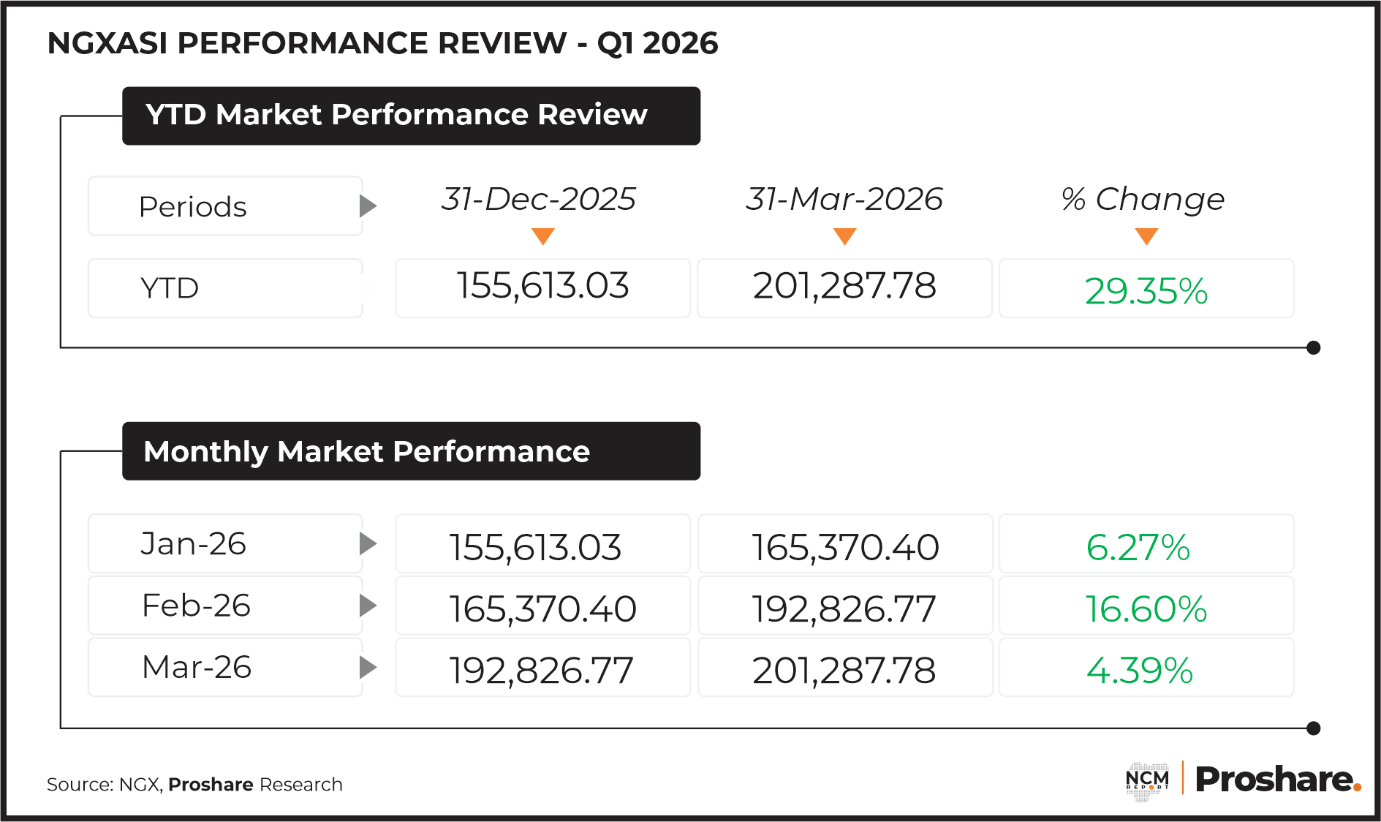1381x822 pixels.
Task: Click orange arrow under 31-Dec-2025
Action: pyautogui.click(x=543, y=237)
